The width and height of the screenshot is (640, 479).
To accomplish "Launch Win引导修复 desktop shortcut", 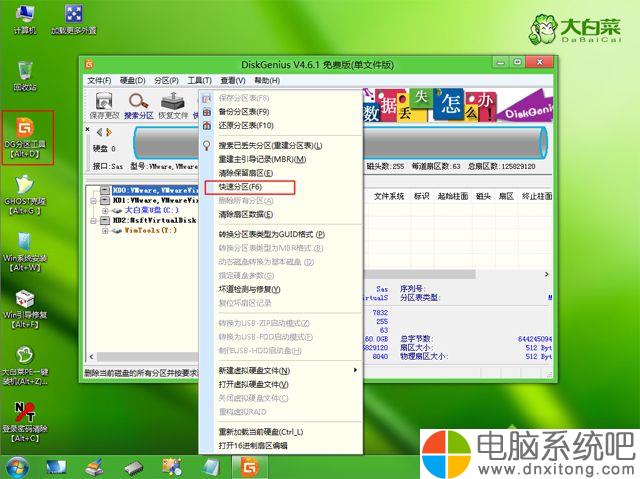I will coord(25,308).
